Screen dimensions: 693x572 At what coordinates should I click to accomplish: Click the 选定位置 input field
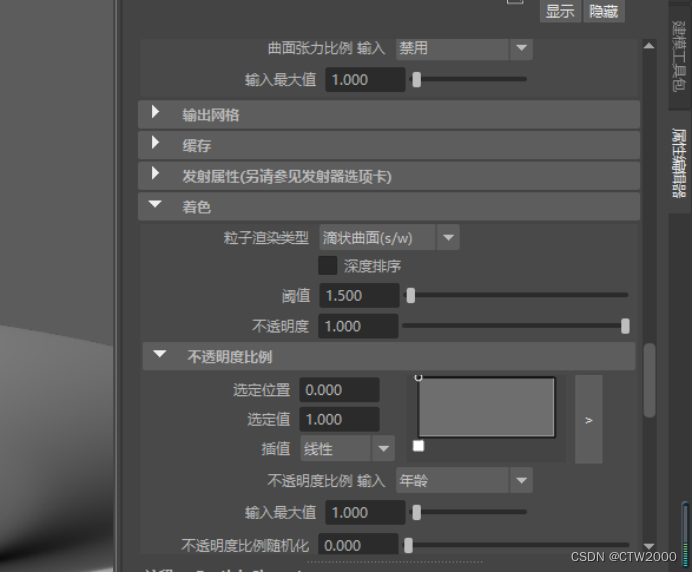click(x=339, y=390)
